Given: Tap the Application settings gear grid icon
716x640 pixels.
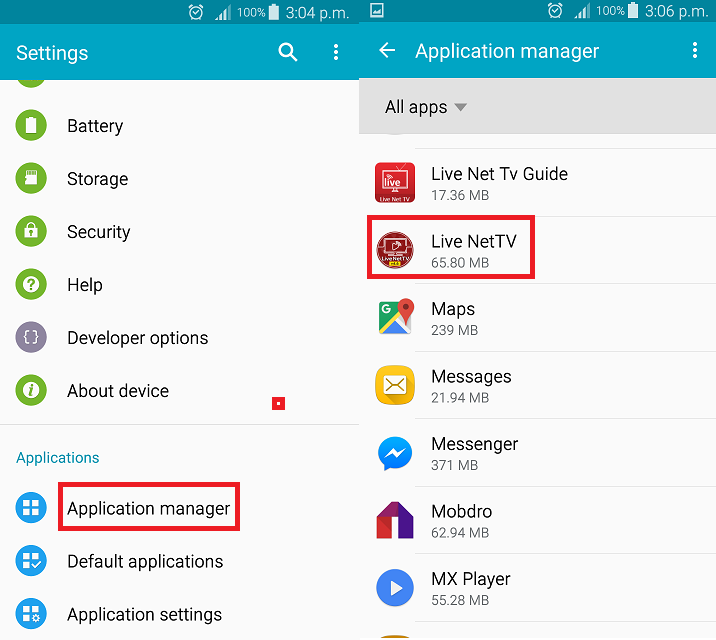Looking at the screenshot, I should [x=31, y=614].
